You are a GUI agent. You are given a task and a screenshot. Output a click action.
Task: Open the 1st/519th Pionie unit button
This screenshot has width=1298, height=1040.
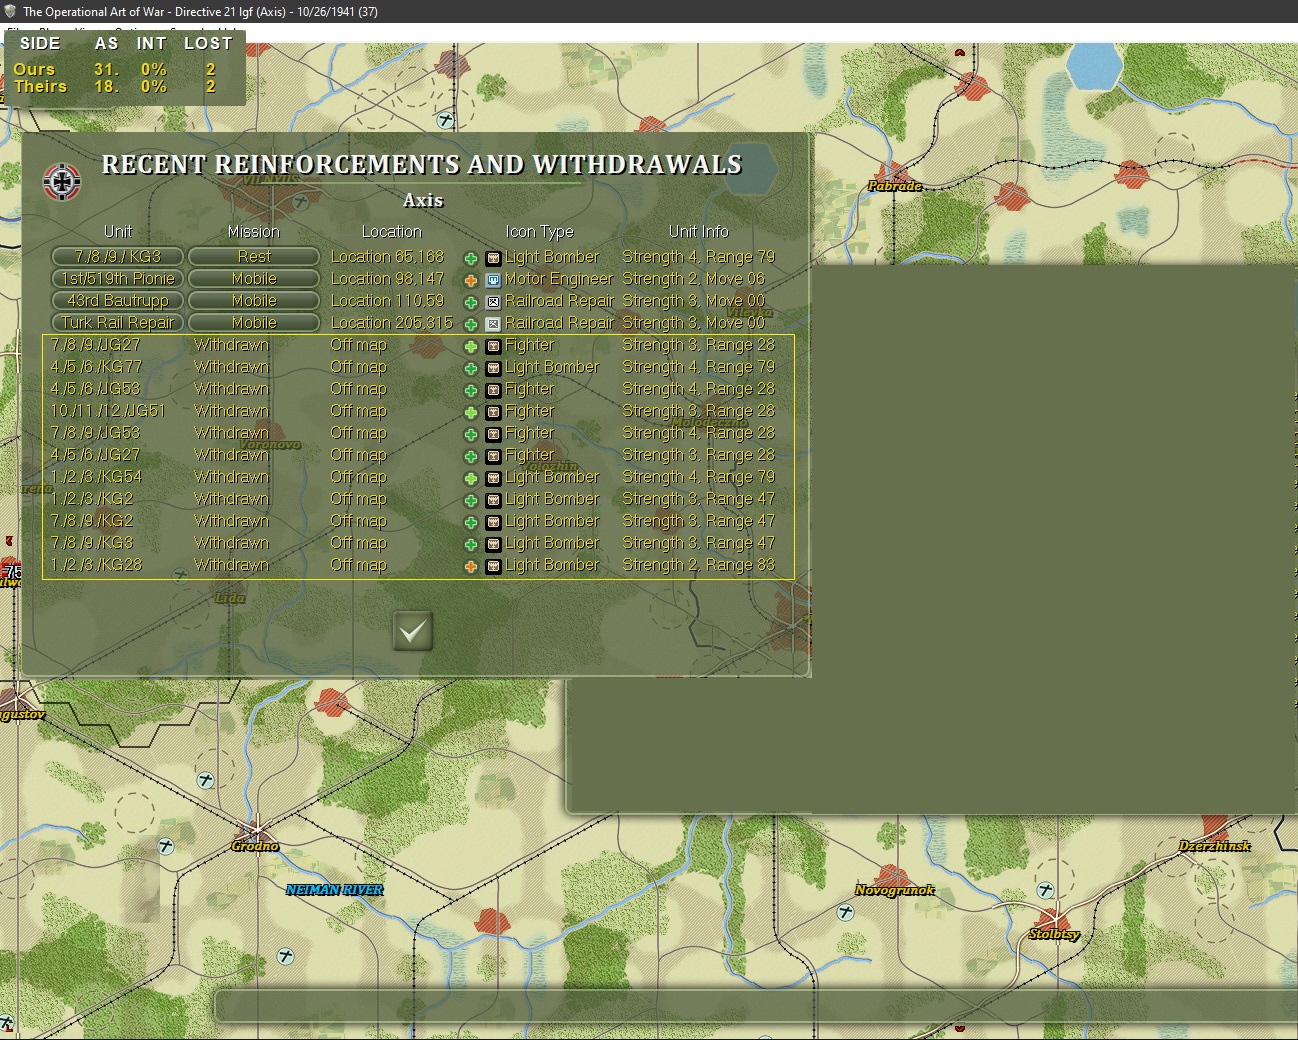point(118,279)
